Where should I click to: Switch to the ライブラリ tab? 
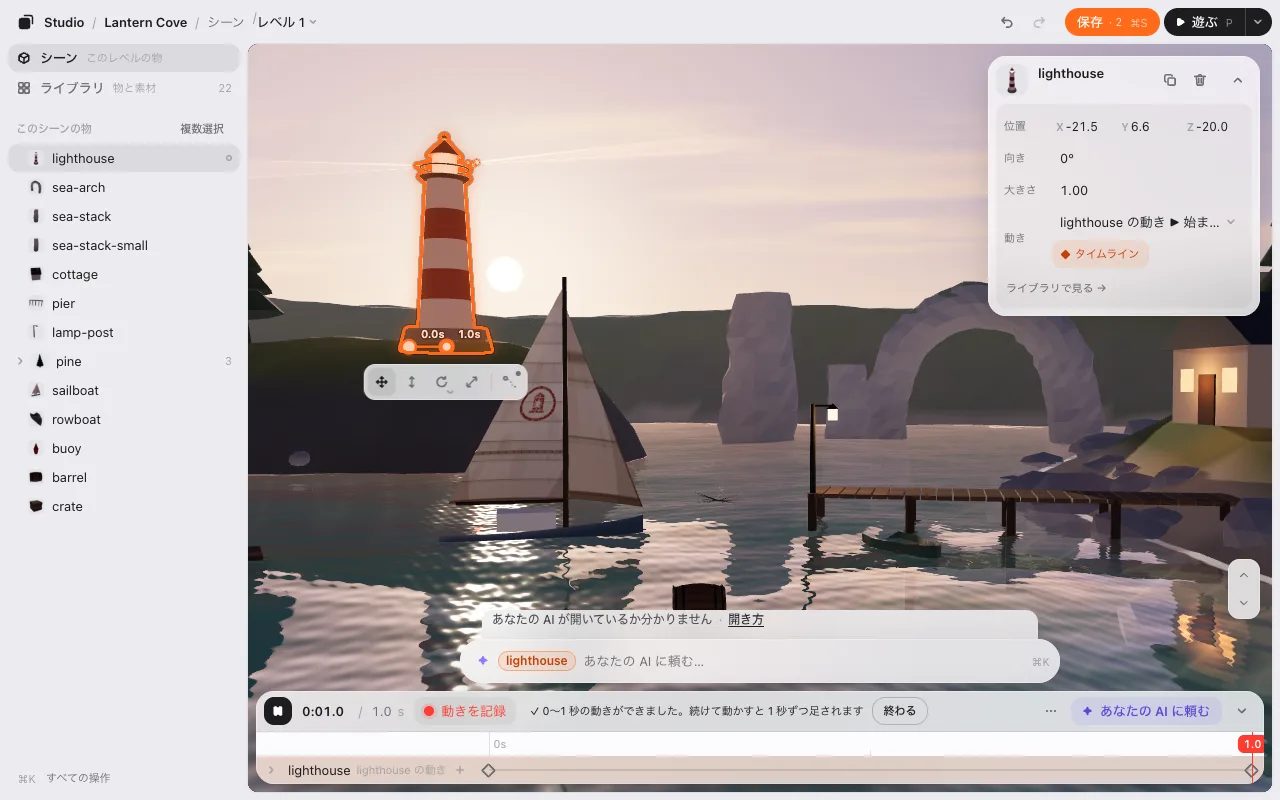[x=124, y=88]
